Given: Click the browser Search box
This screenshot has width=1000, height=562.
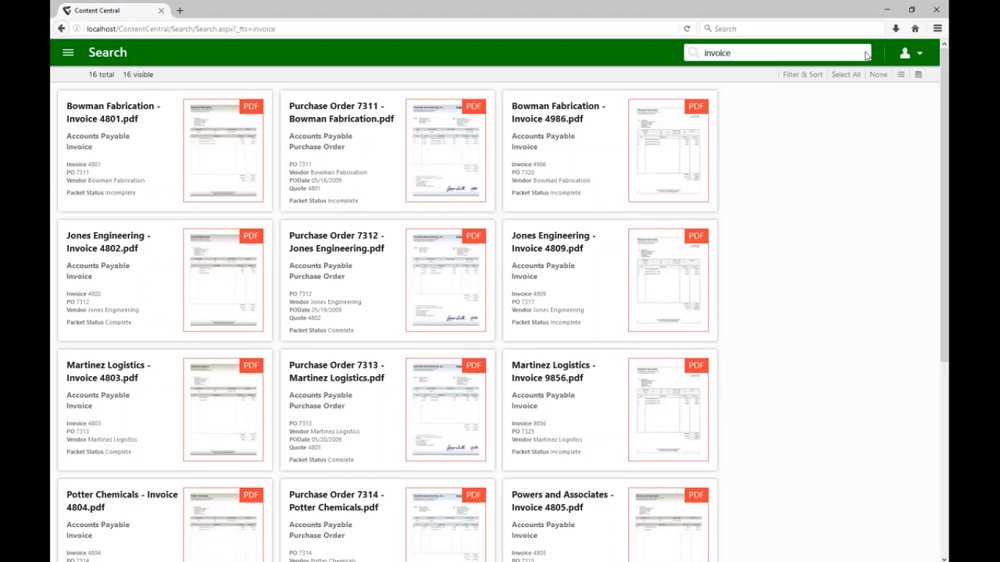Looking at the screenshot, I should coord(793,29).
